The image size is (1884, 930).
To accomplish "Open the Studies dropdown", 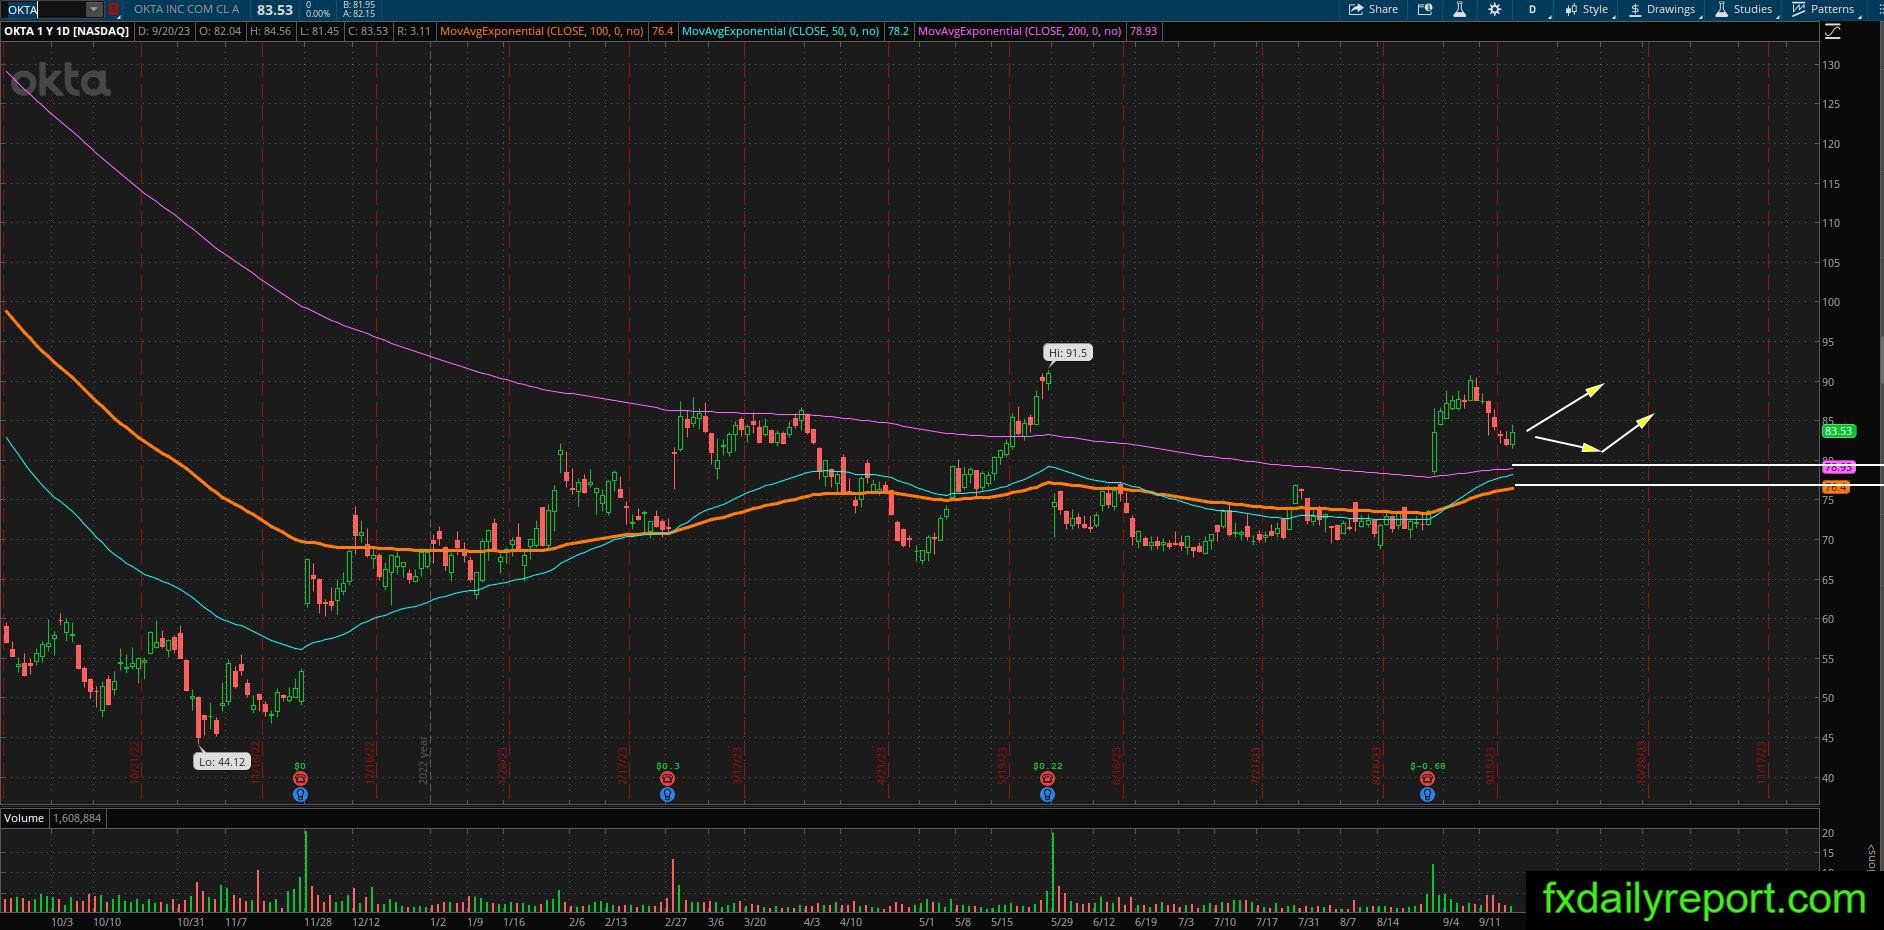I will click(1744, 9).
